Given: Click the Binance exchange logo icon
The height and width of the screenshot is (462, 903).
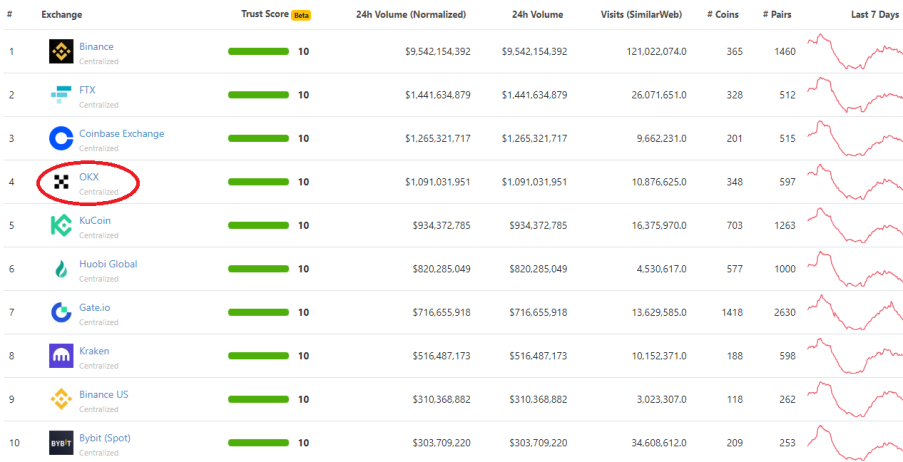Looking at the screenshot, I should coord(61,51).
